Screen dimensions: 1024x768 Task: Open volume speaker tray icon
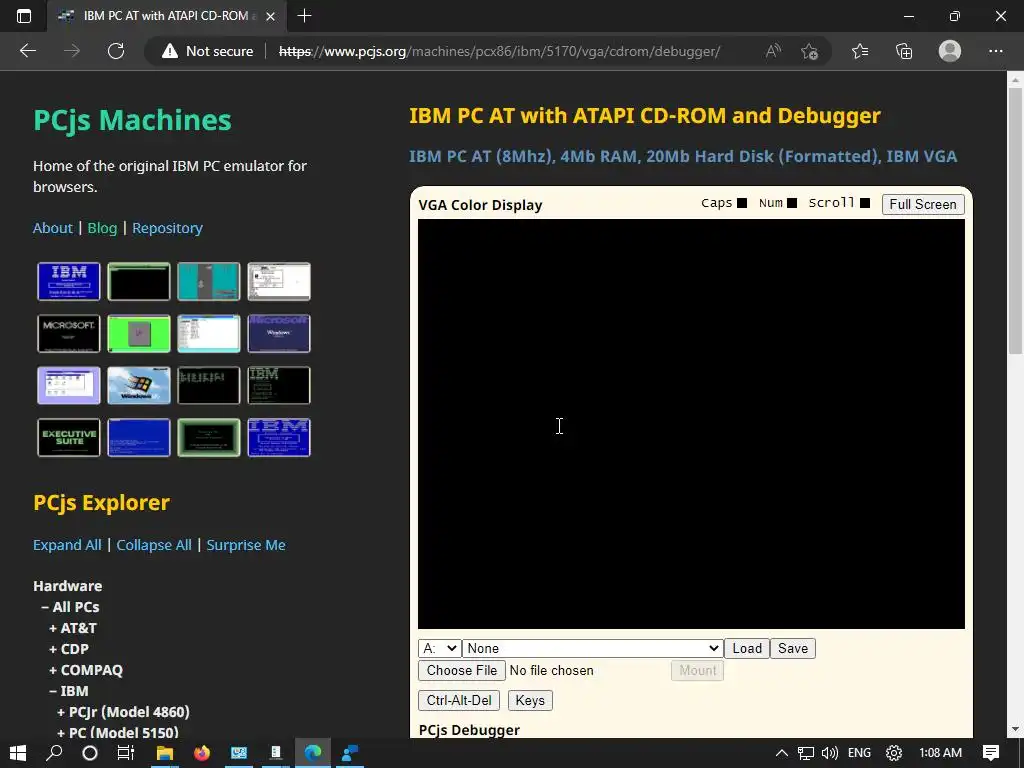tap(829, 753)
